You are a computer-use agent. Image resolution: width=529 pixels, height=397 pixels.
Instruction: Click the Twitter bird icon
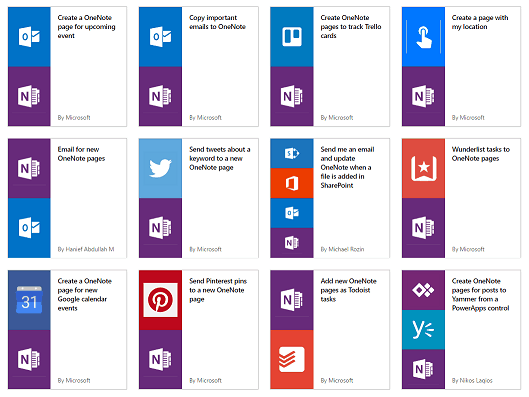click(160, 168)
